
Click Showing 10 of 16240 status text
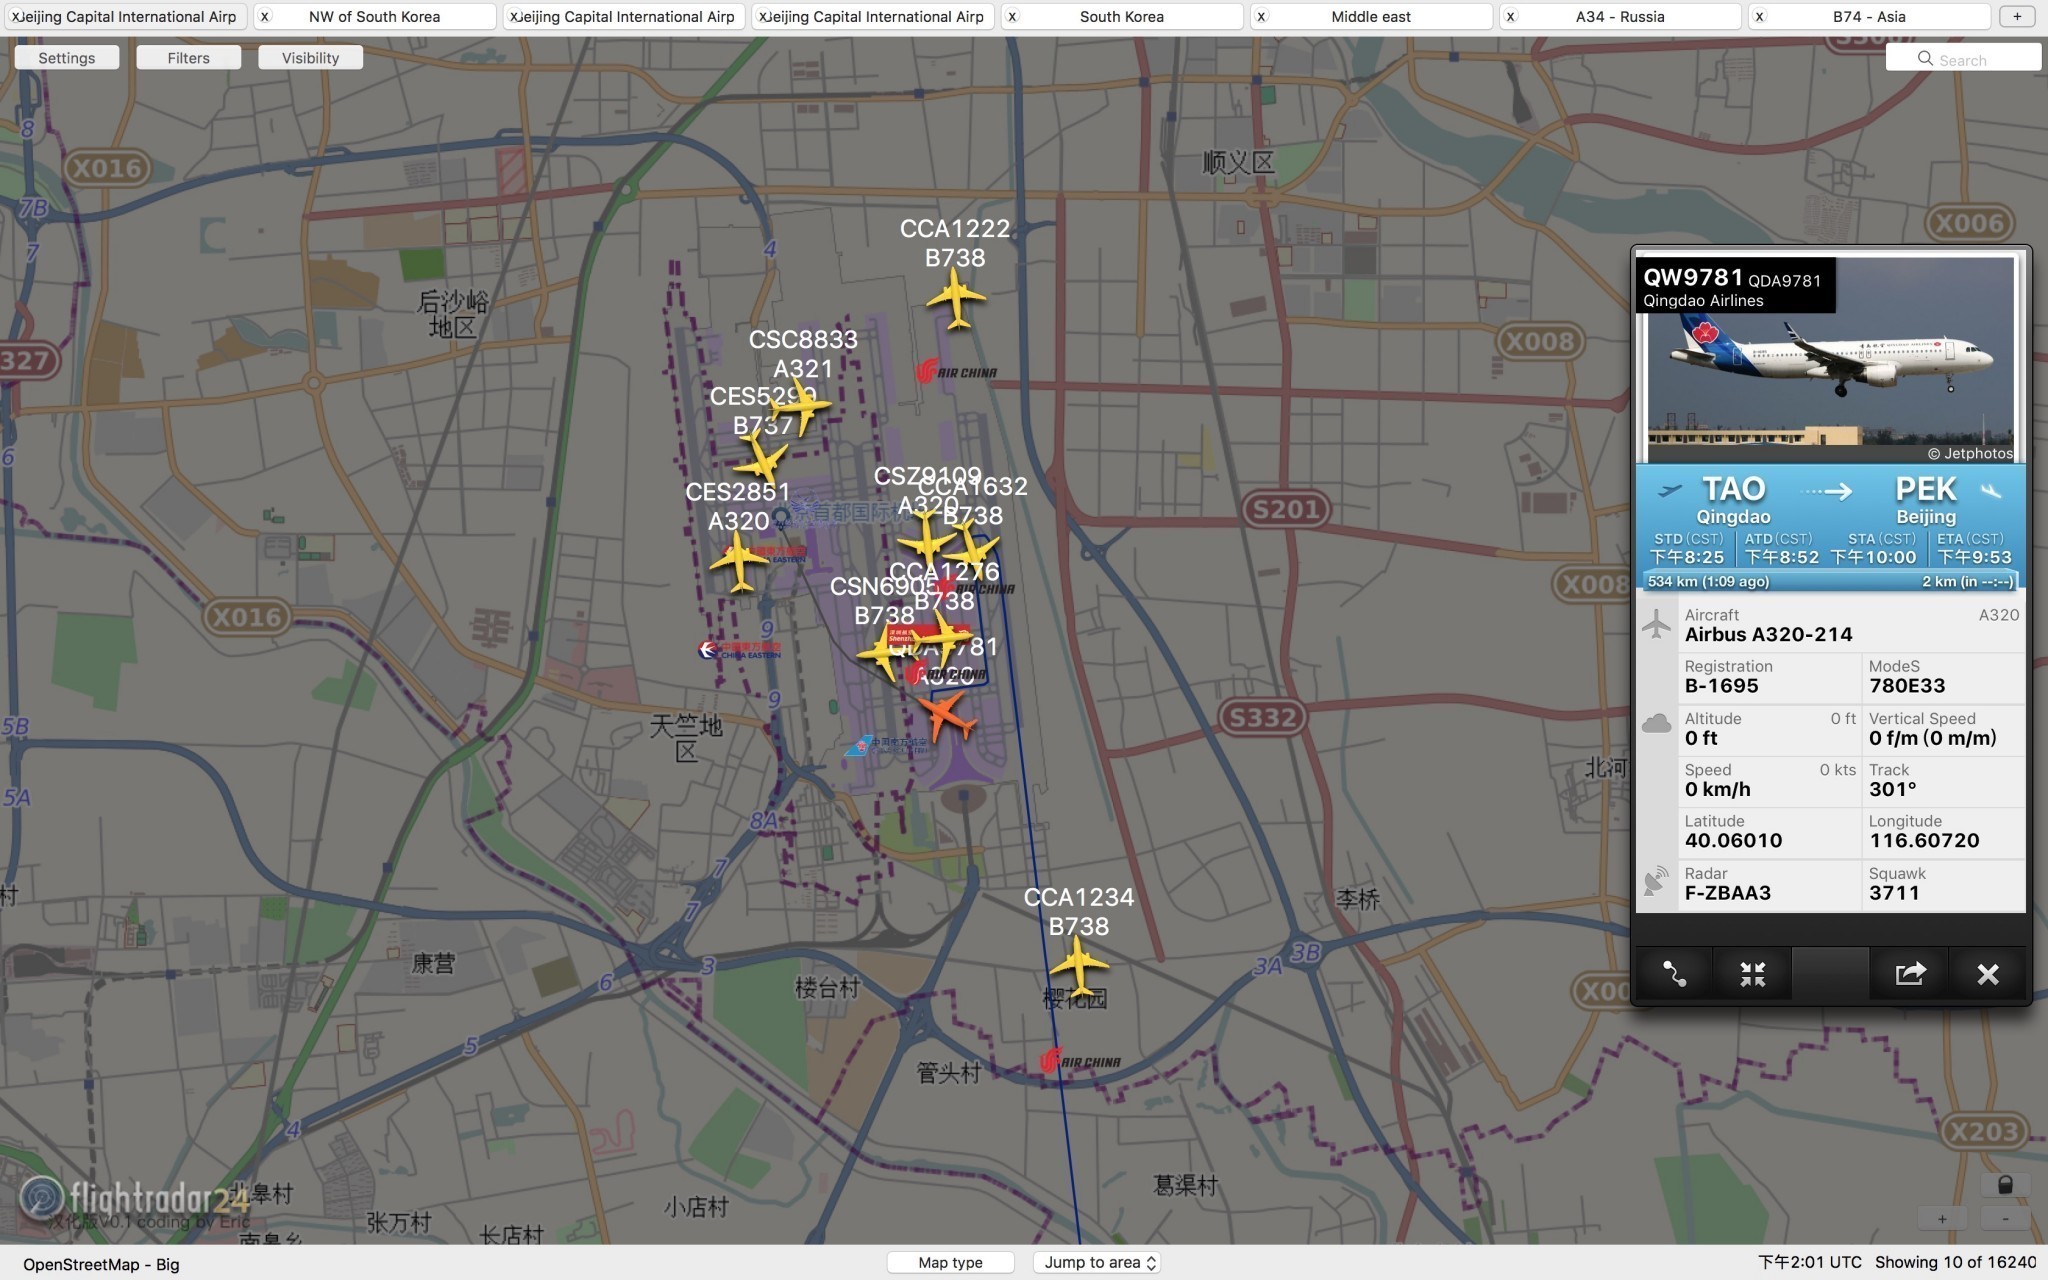click(x=1955, y=1262)
